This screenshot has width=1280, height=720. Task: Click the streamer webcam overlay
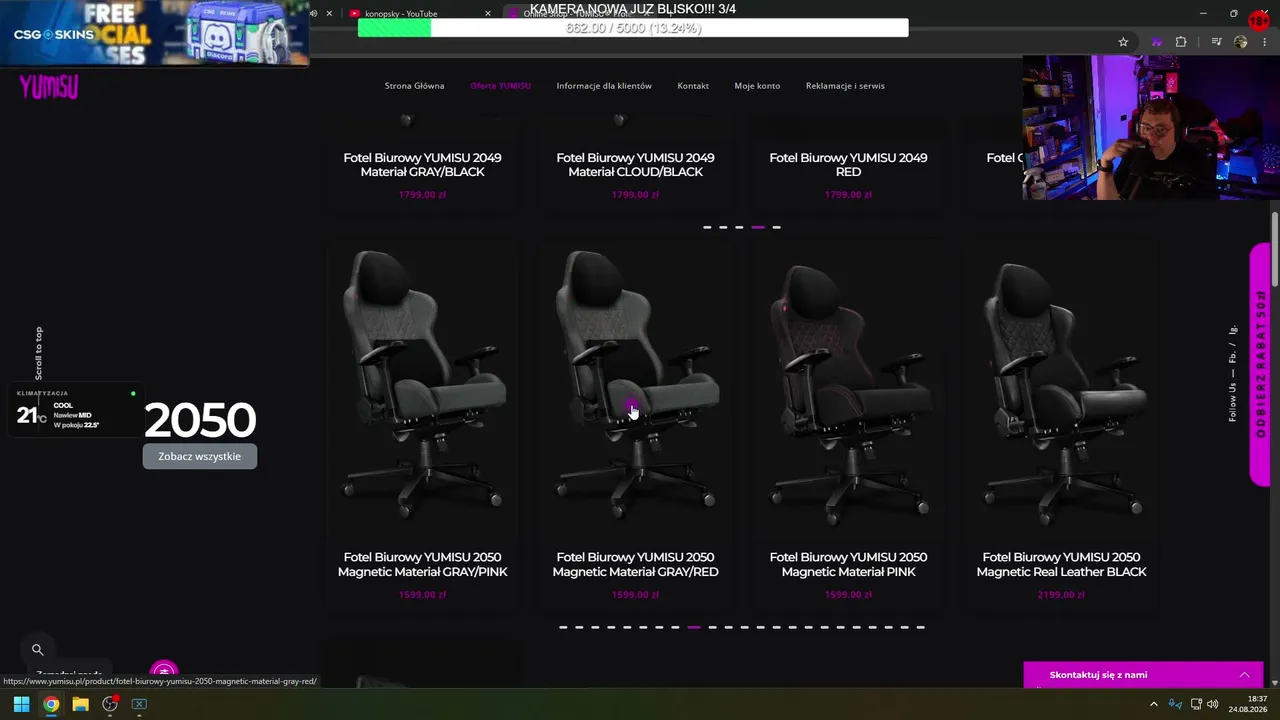point(1151,127)
